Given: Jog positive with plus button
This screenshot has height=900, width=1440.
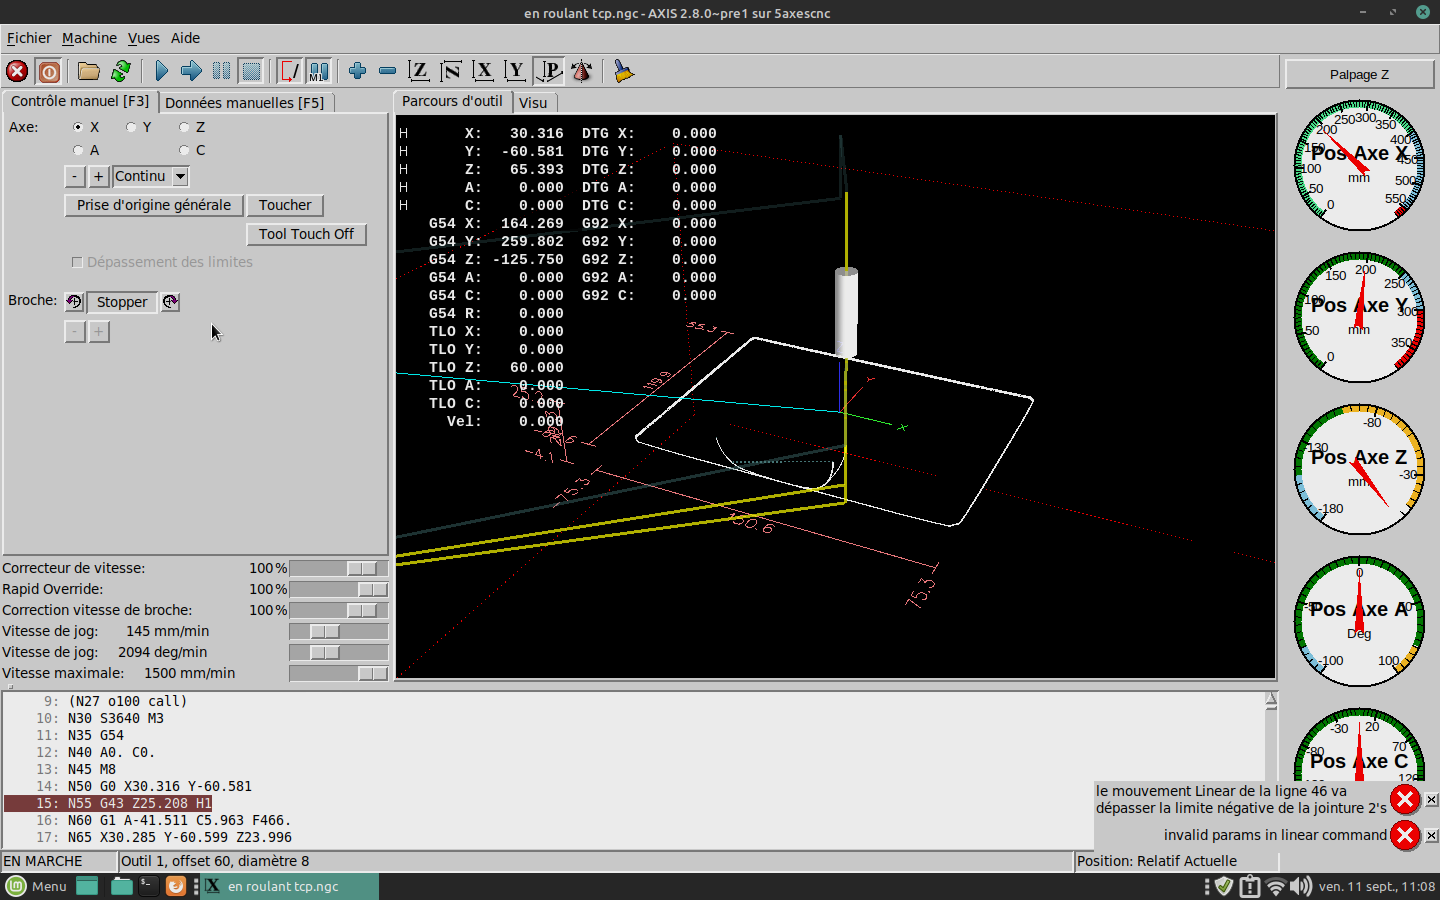Looking at the screenshot, I should point(99,176).
